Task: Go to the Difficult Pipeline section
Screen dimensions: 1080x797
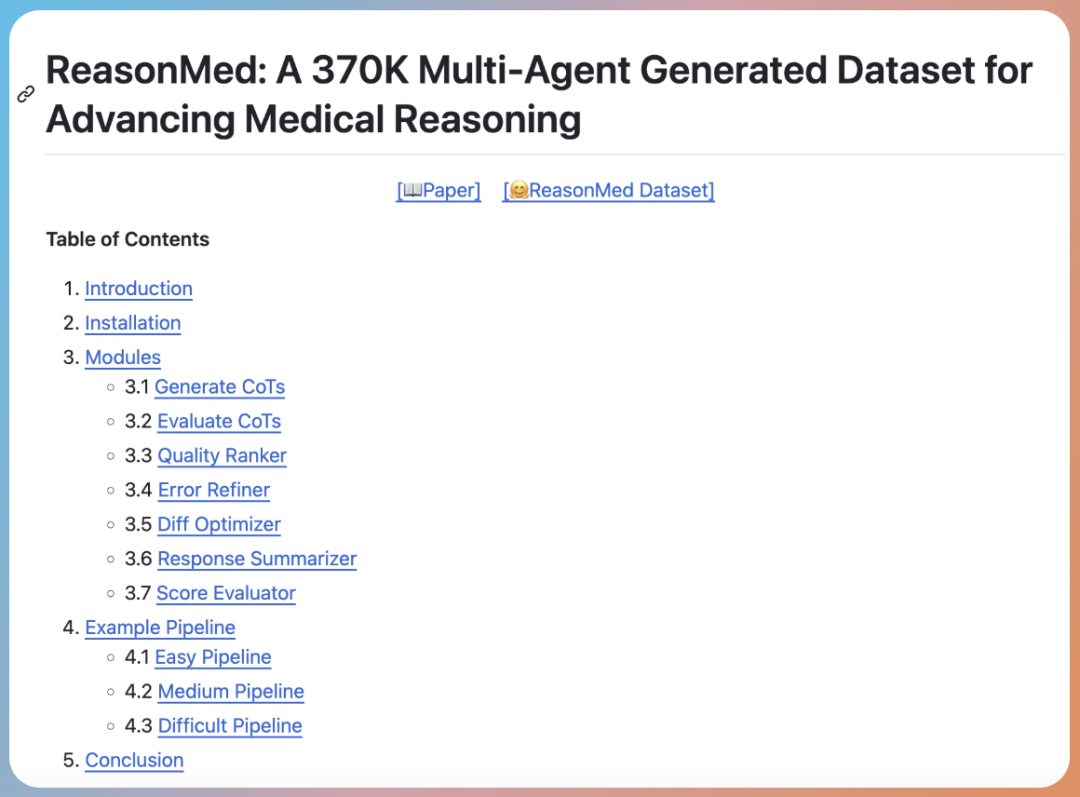Action: (x=230, y=726)
